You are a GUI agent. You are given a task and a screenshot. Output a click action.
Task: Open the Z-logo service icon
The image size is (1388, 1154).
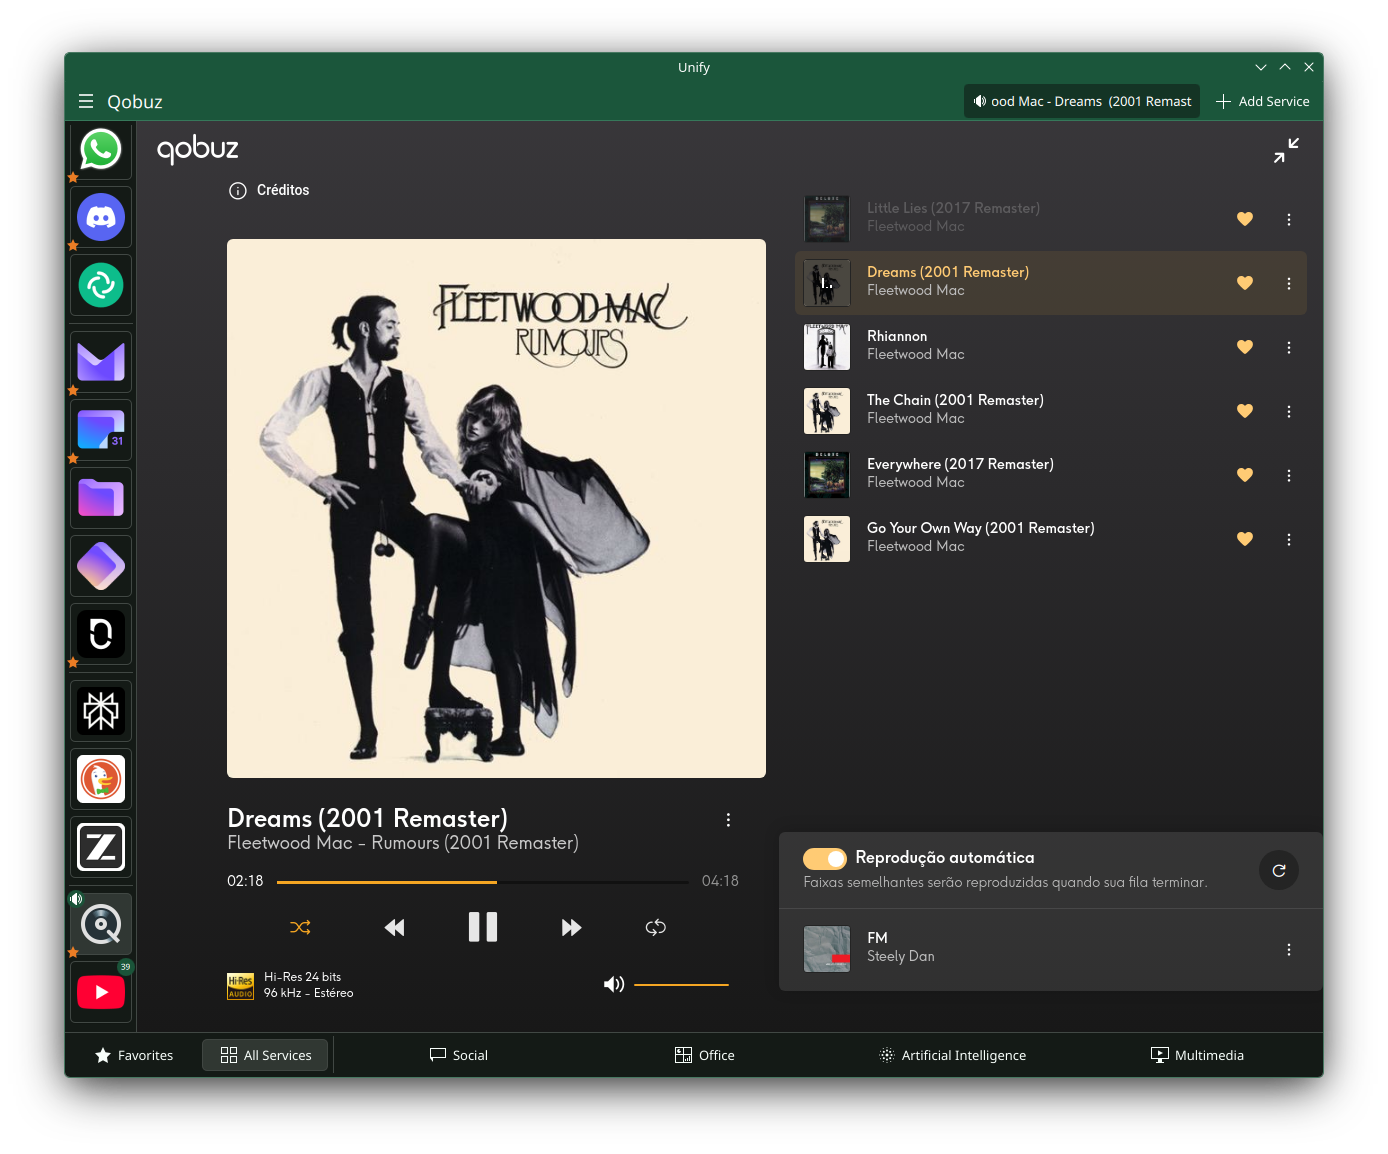click(x=101, y=847)
